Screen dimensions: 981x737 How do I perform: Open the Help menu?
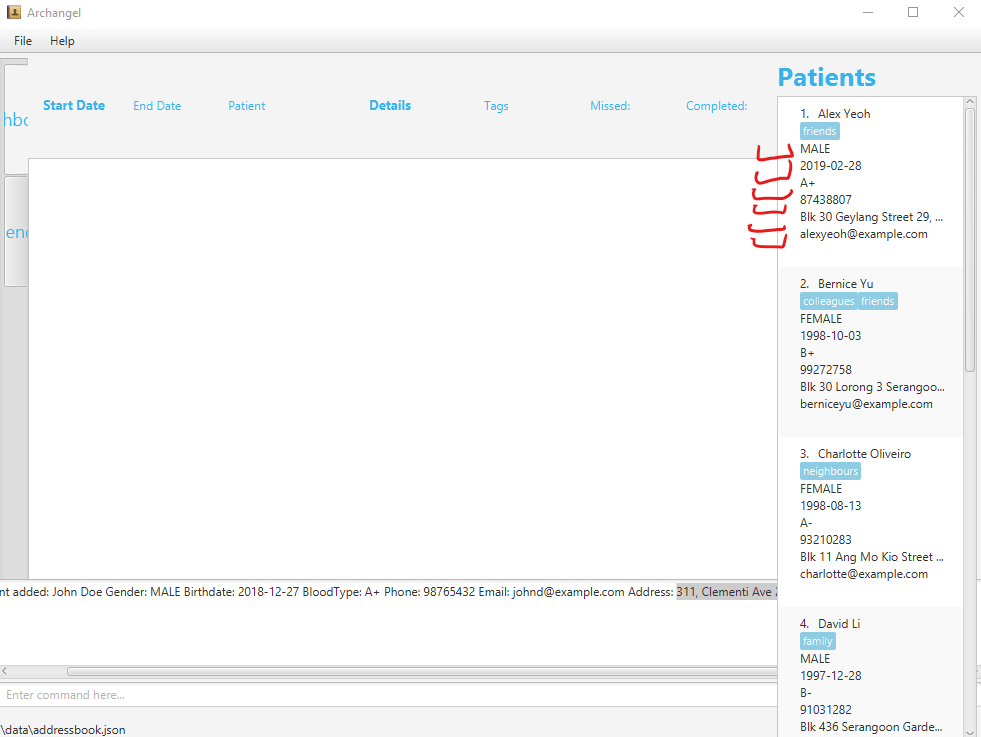click(62, 41)
